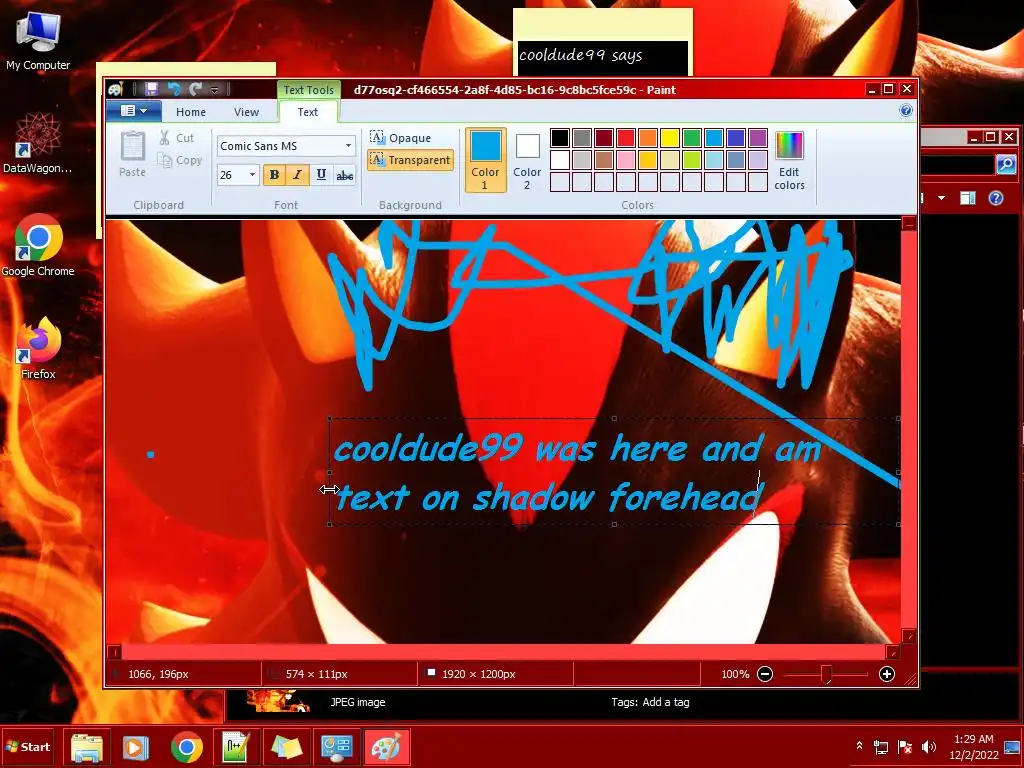The width and height of the screenshot is (1024, 768).
Task: Click the Paste clipboard button
Action: click(x=133, y=154)
